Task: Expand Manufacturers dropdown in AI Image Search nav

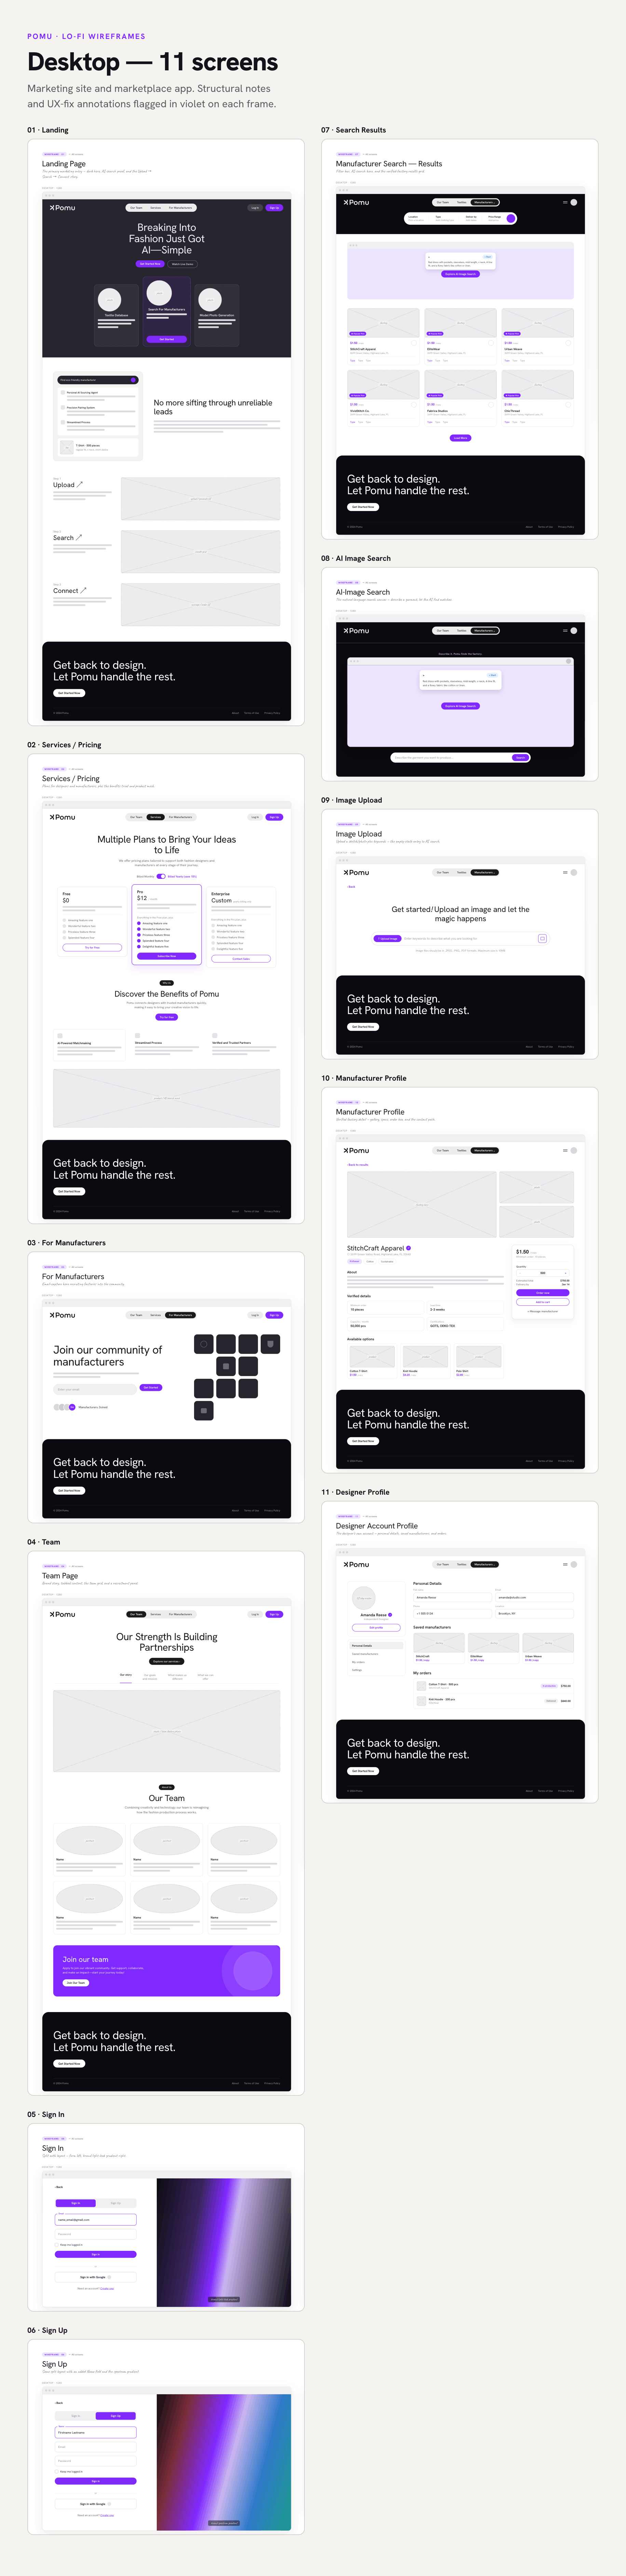Action: tap(485, 630)
